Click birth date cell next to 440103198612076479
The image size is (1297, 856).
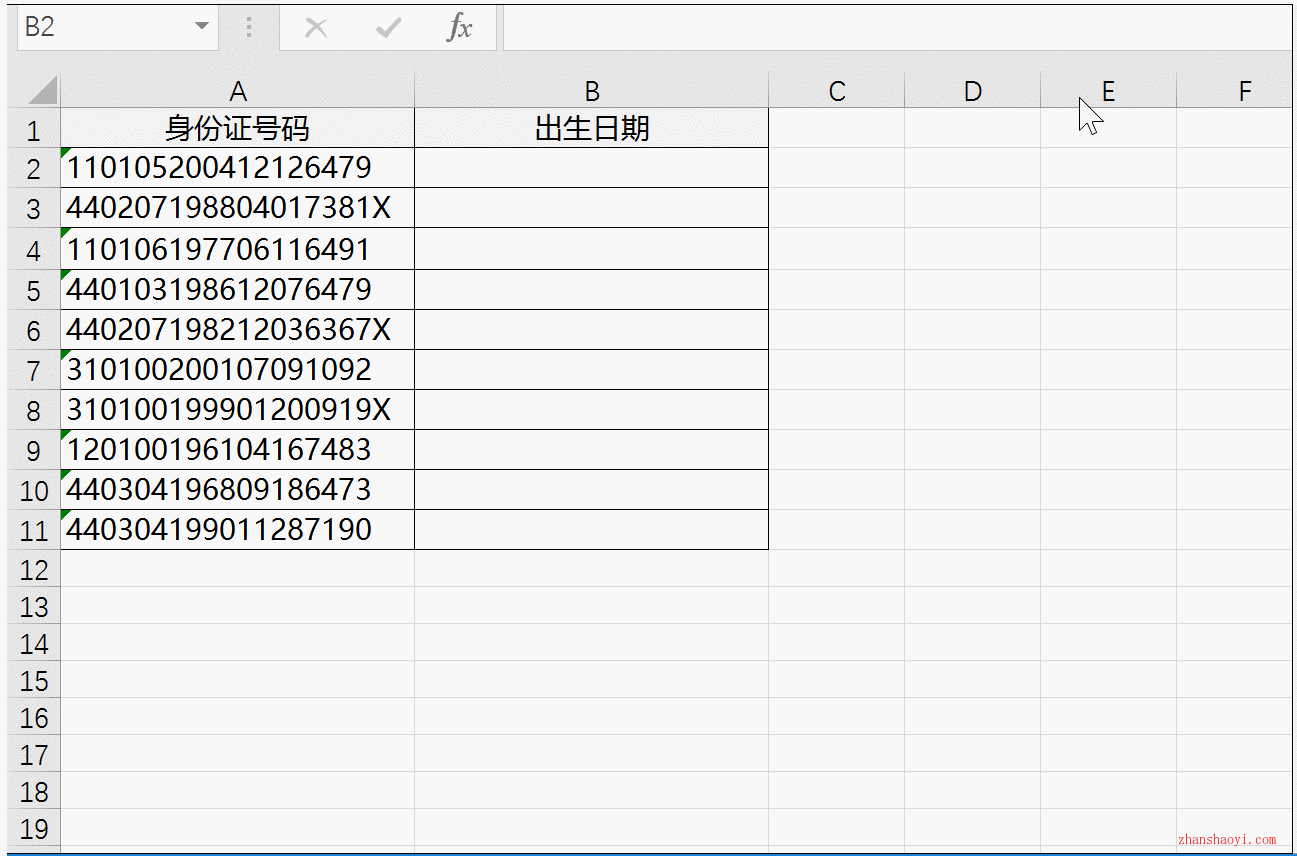tap(592, 289)
